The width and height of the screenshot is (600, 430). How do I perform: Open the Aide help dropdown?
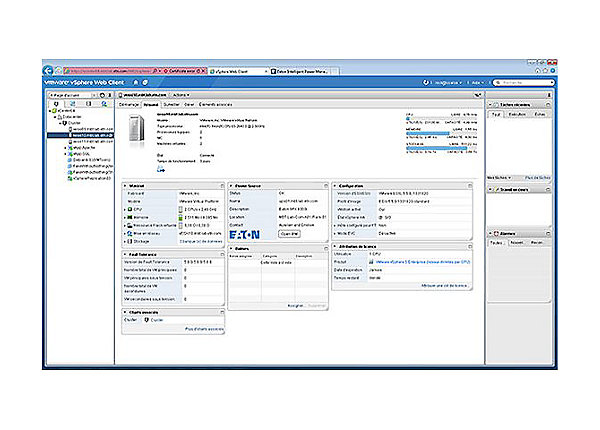(477, 83)
